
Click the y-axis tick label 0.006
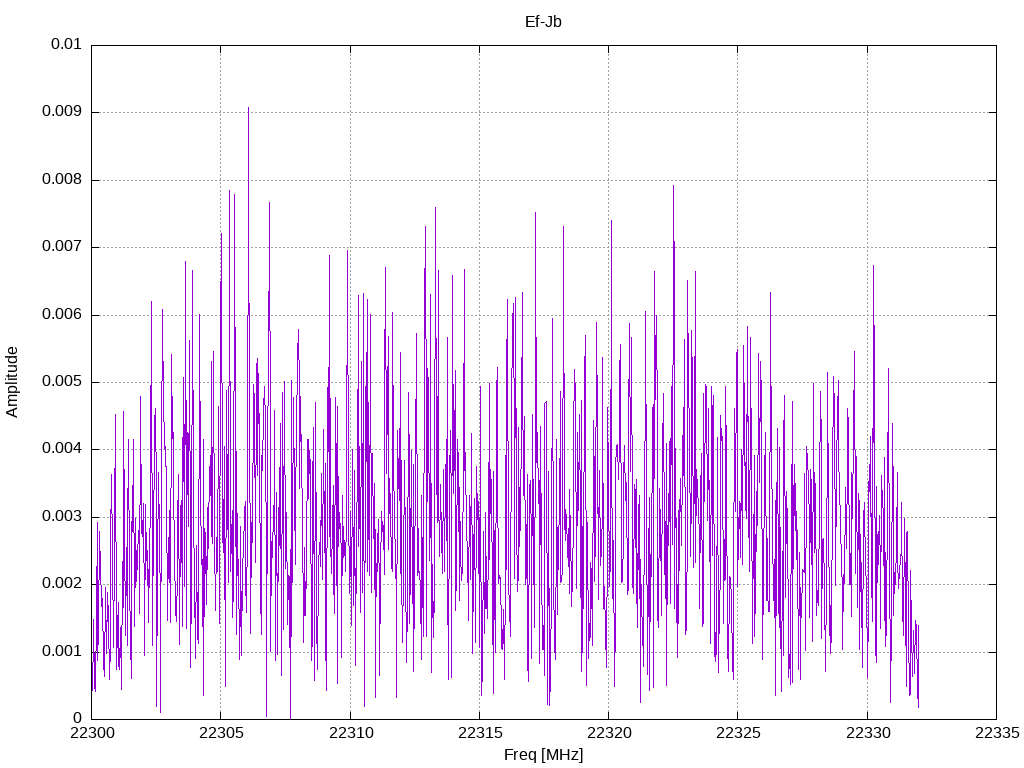[x=62, y=315]
